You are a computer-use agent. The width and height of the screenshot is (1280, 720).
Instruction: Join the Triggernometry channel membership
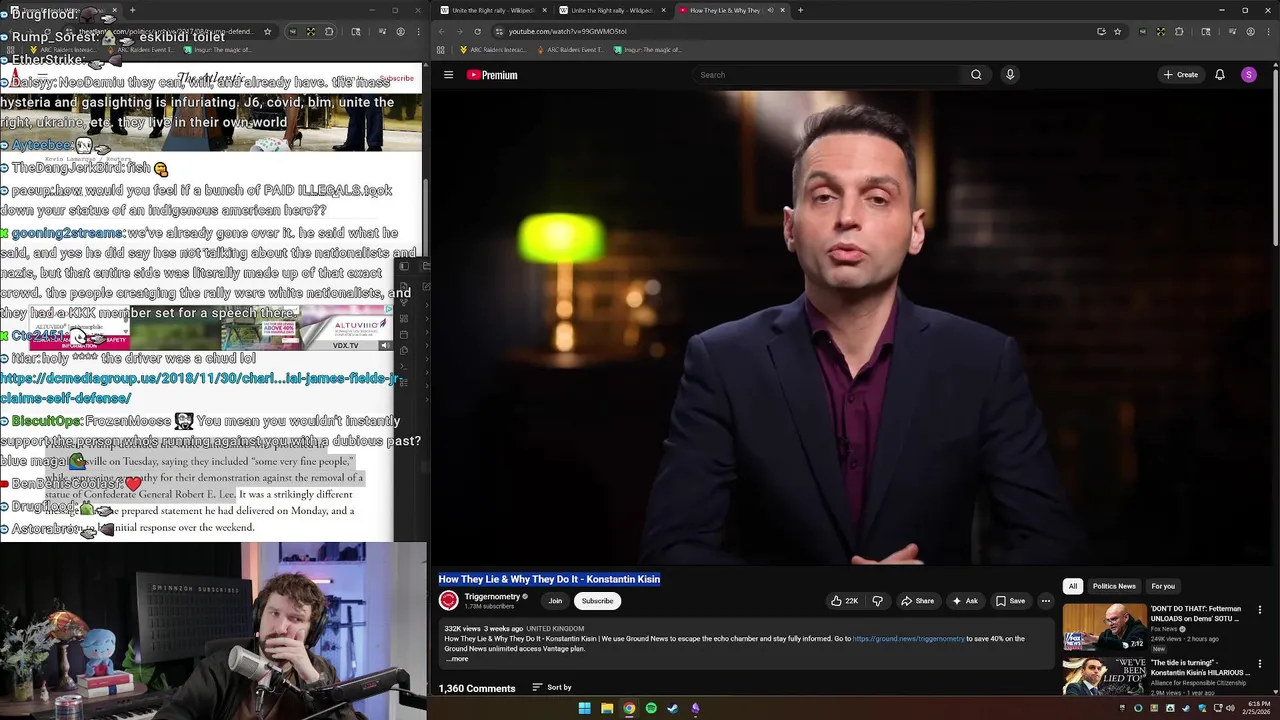[555, 601]
